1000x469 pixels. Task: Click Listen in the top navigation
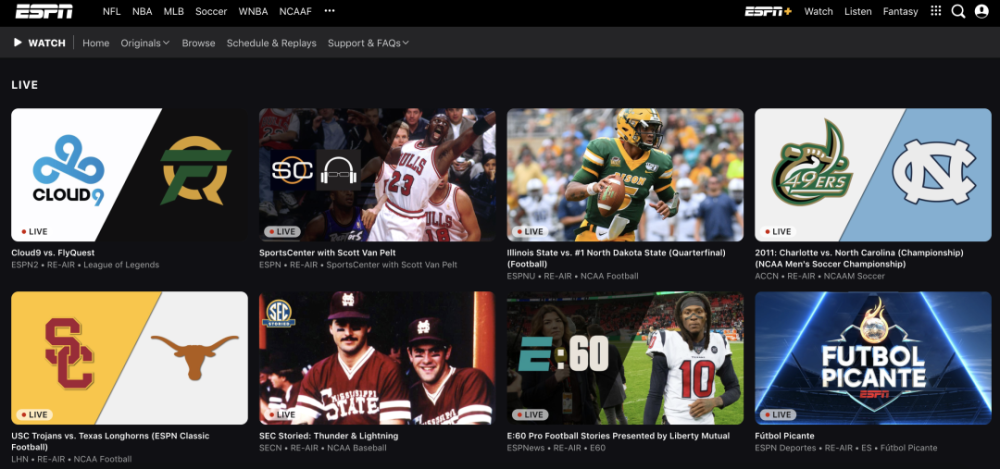tap(858, 11)
